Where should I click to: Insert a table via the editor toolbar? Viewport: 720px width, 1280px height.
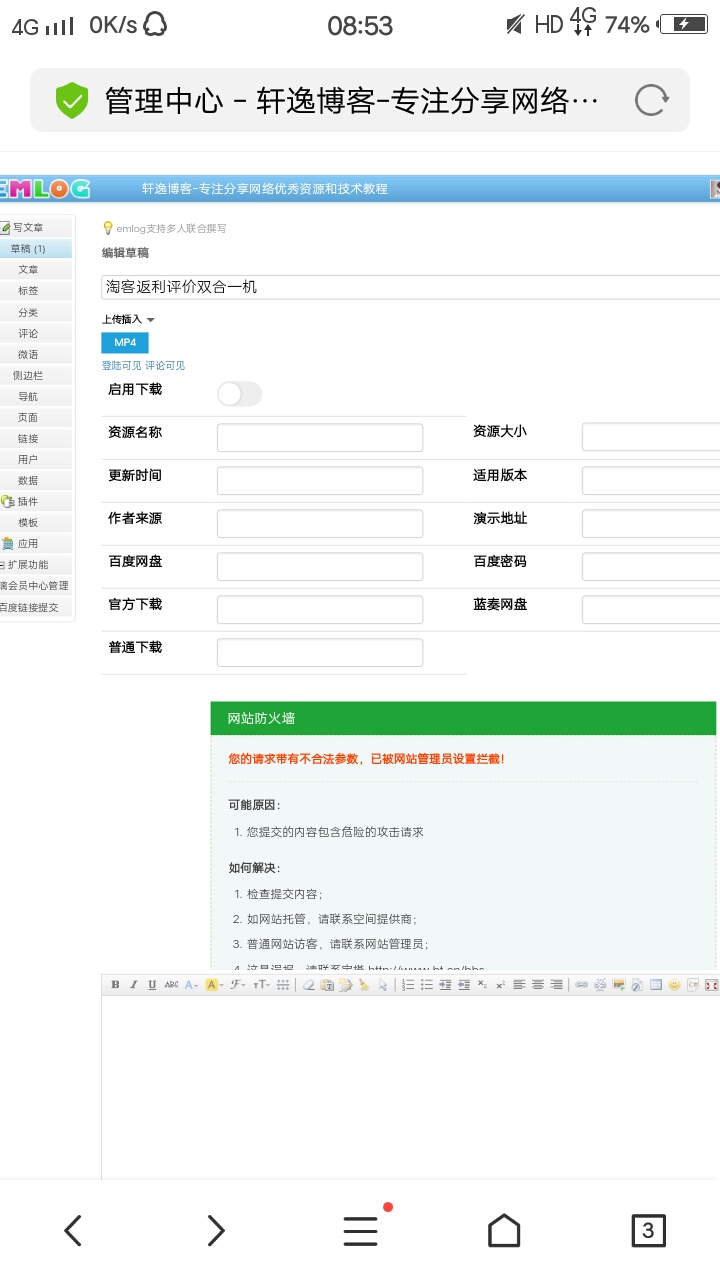(x=655, y=985)
